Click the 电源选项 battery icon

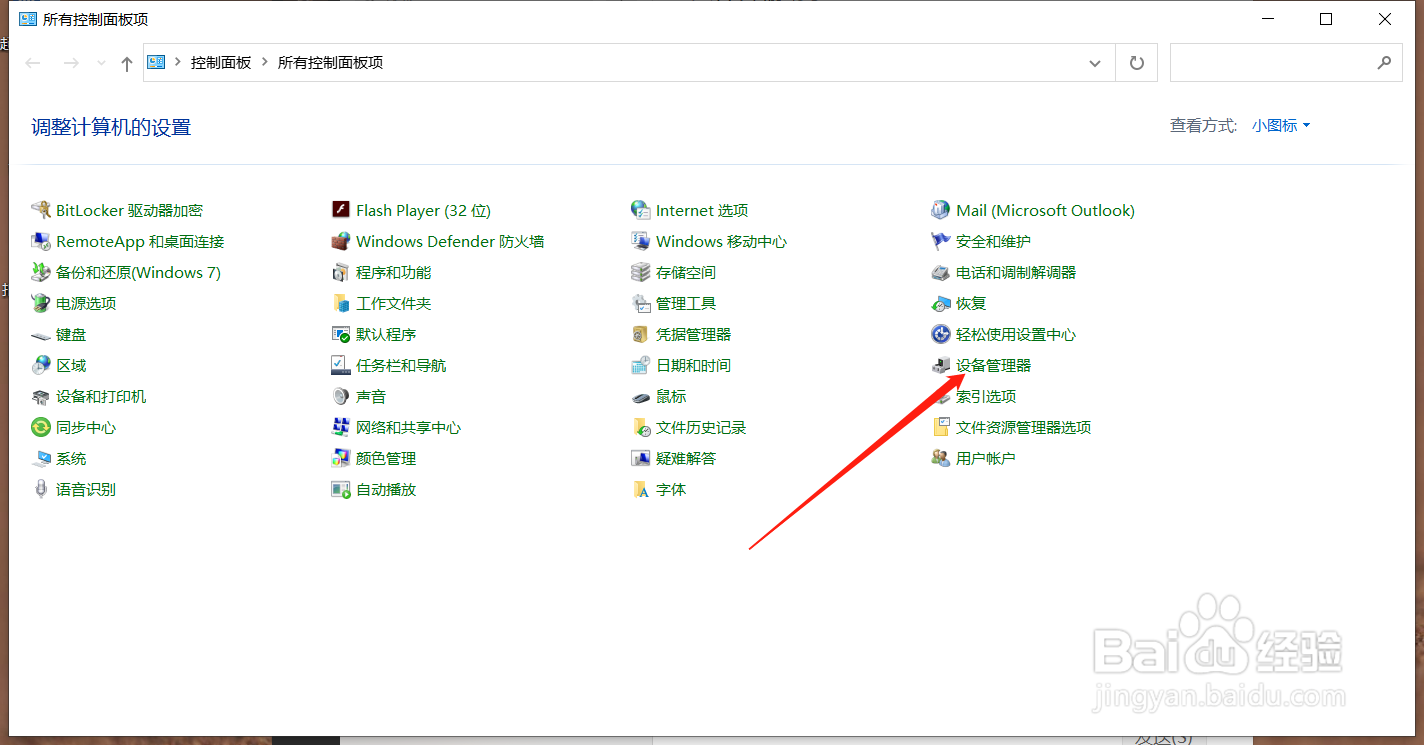point(41,303)
